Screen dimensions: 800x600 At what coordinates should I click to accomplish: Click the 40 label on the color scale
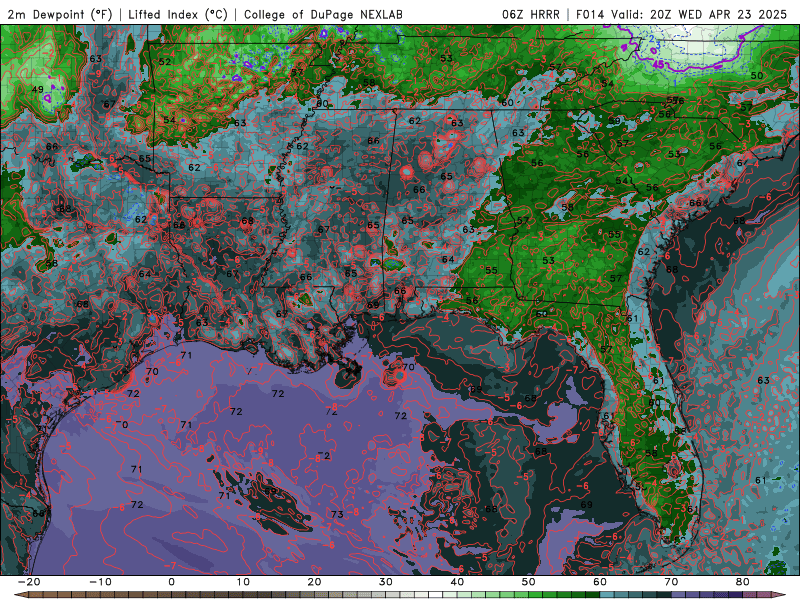457,582
